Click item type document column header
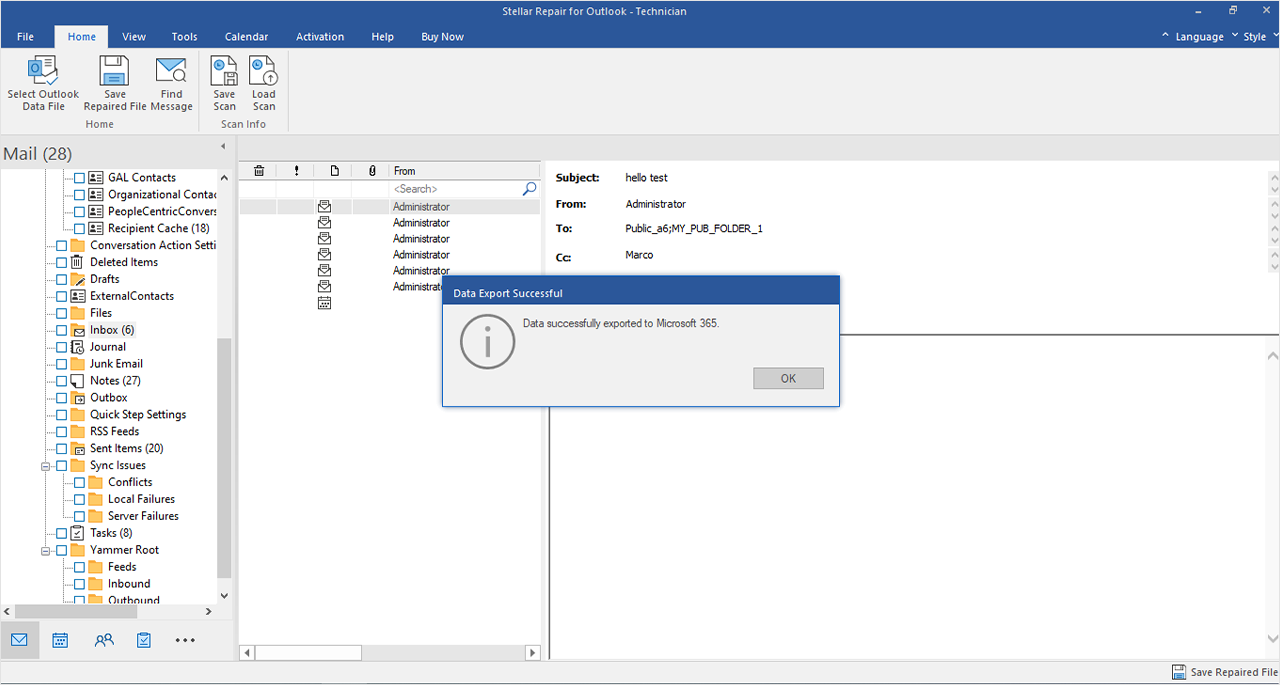Viewport: 1280px width, 685px height. click(334, 171)
